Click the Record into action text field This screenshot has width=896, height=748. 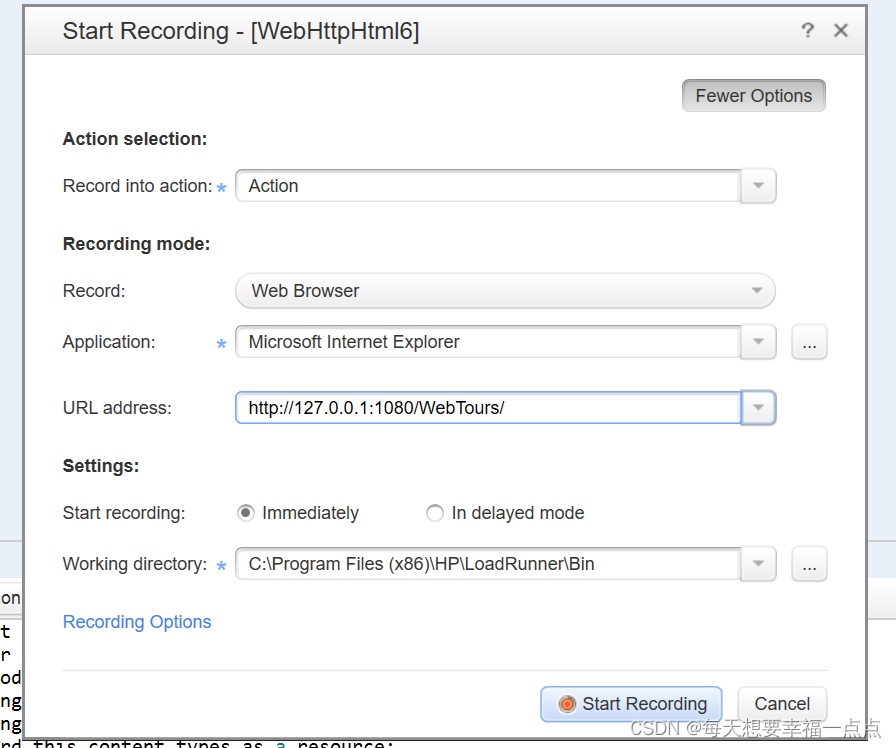[x=488, y=186]
